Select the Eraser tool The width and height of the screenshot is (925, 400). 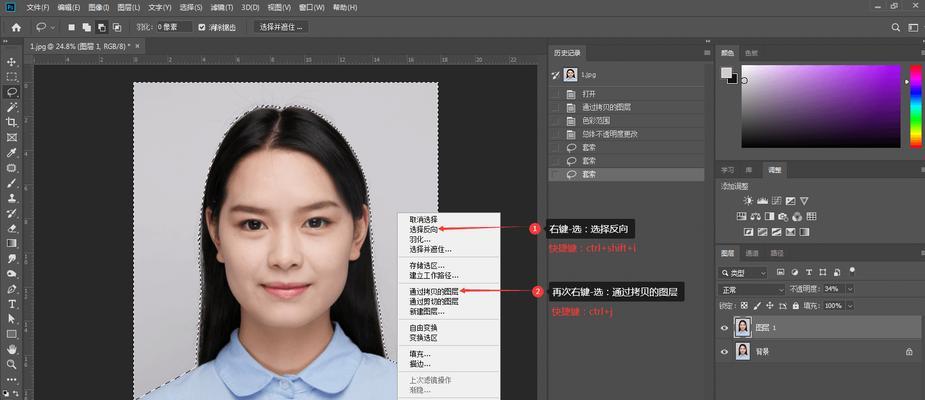11,228
